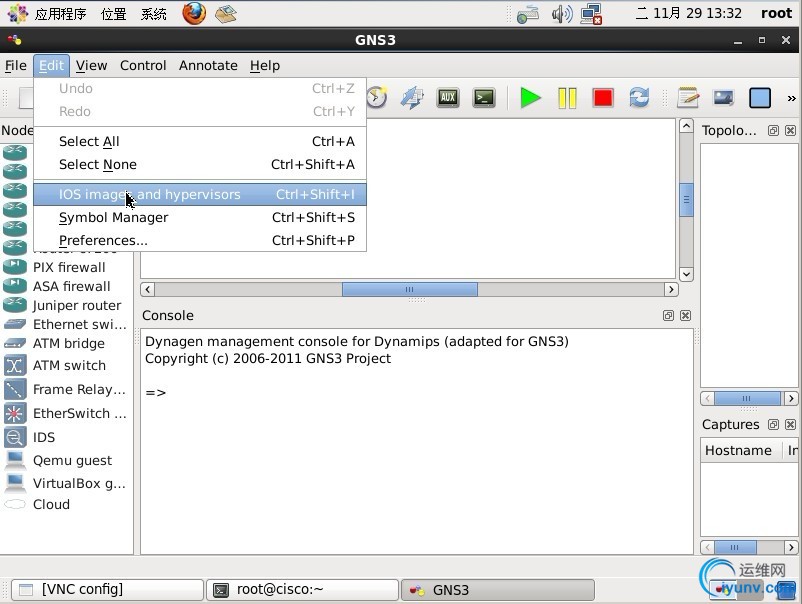Click the AUX console icon
Viewport: 802px width, 604px height.
(448, 98)
